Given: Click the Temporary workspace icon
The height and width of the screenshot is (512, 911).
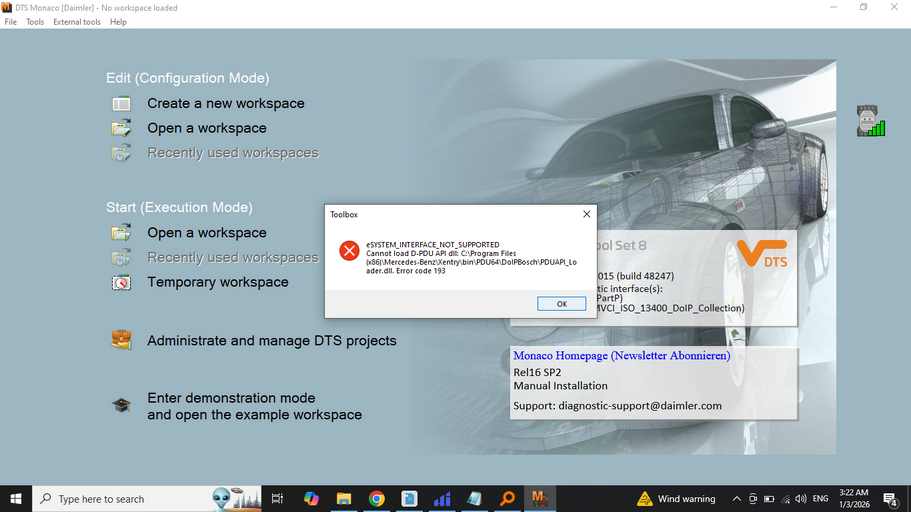Looking at the screenshot, I should (x=121, y=282).
